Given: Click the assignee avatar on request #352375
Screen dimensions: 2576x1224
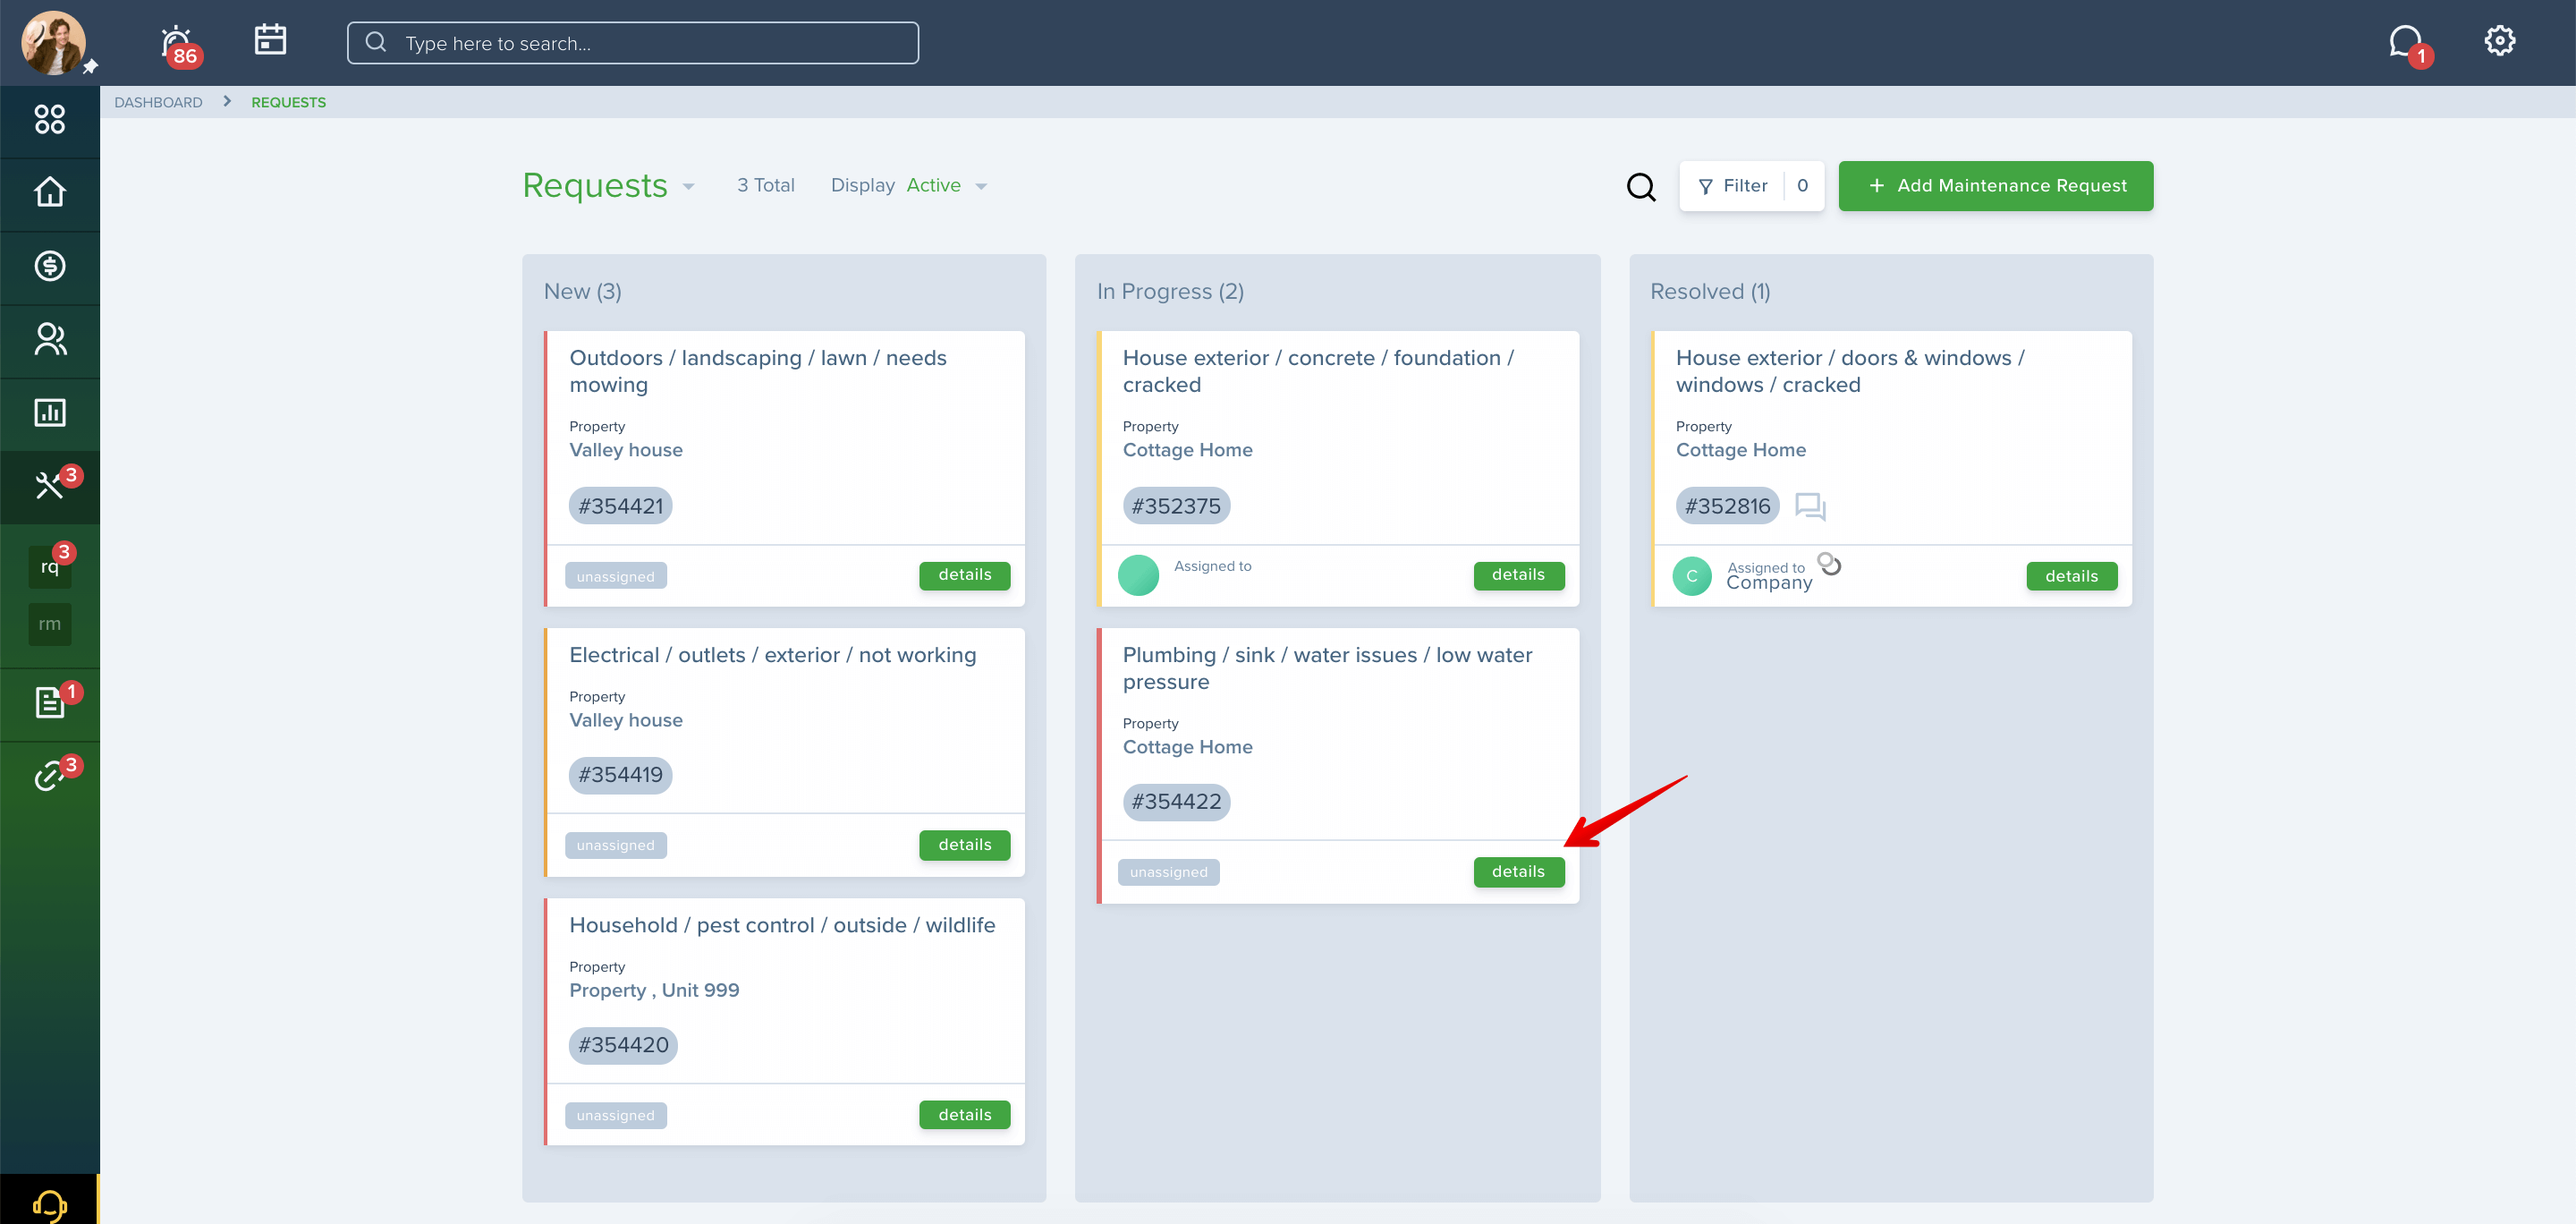Looking at the screenshot, I should coord(1138,575).
